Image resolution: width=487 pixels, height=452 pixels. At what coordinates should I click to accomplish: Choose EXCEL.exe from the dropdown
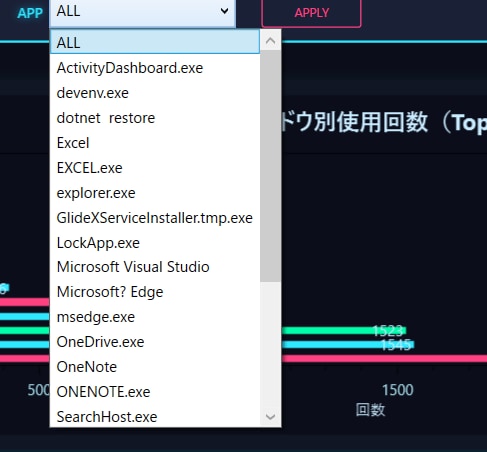pyautogui.click(x=155, y=168)
